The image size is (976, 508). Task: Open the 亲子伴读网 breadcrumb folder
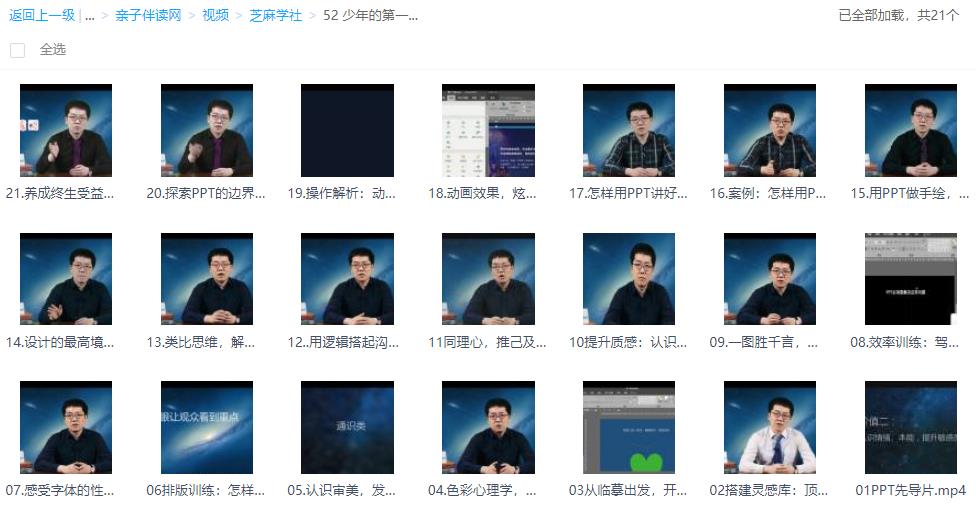pos(147,15)
